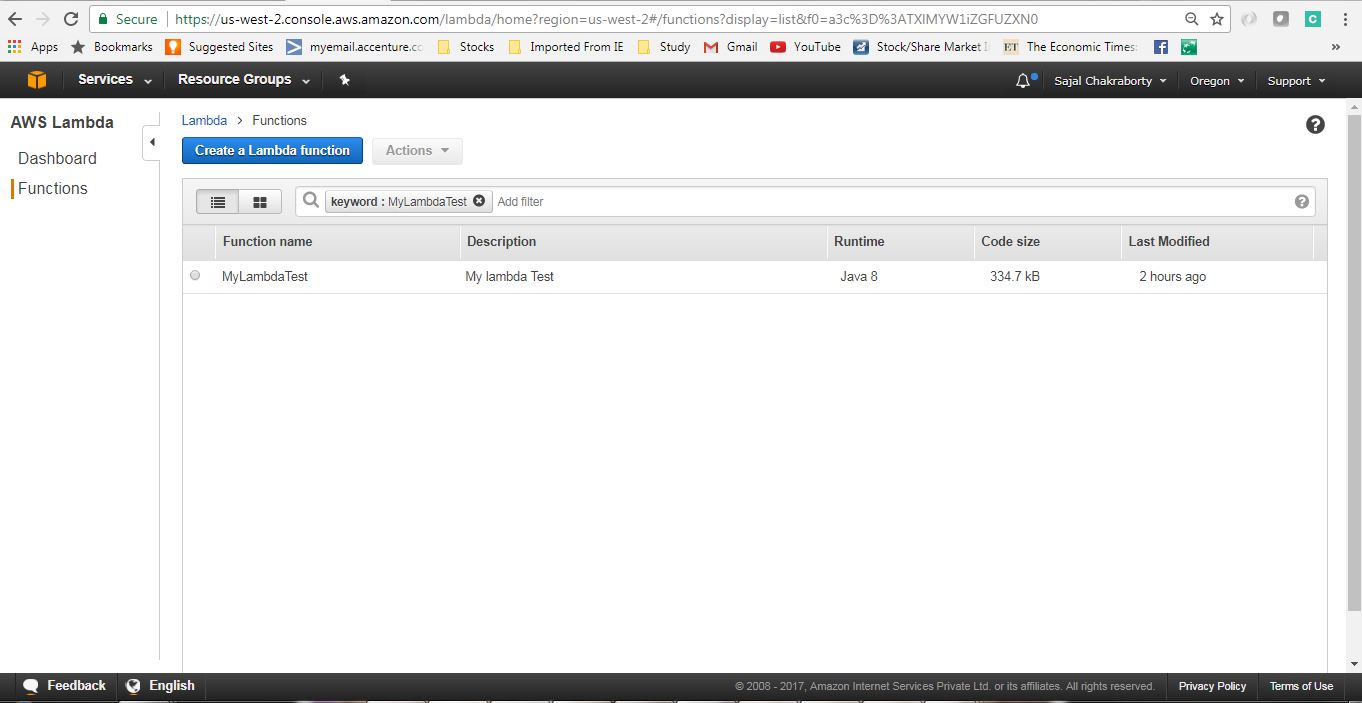Open Dashboard in the Lambda sidebar

(x=57, y=158)
